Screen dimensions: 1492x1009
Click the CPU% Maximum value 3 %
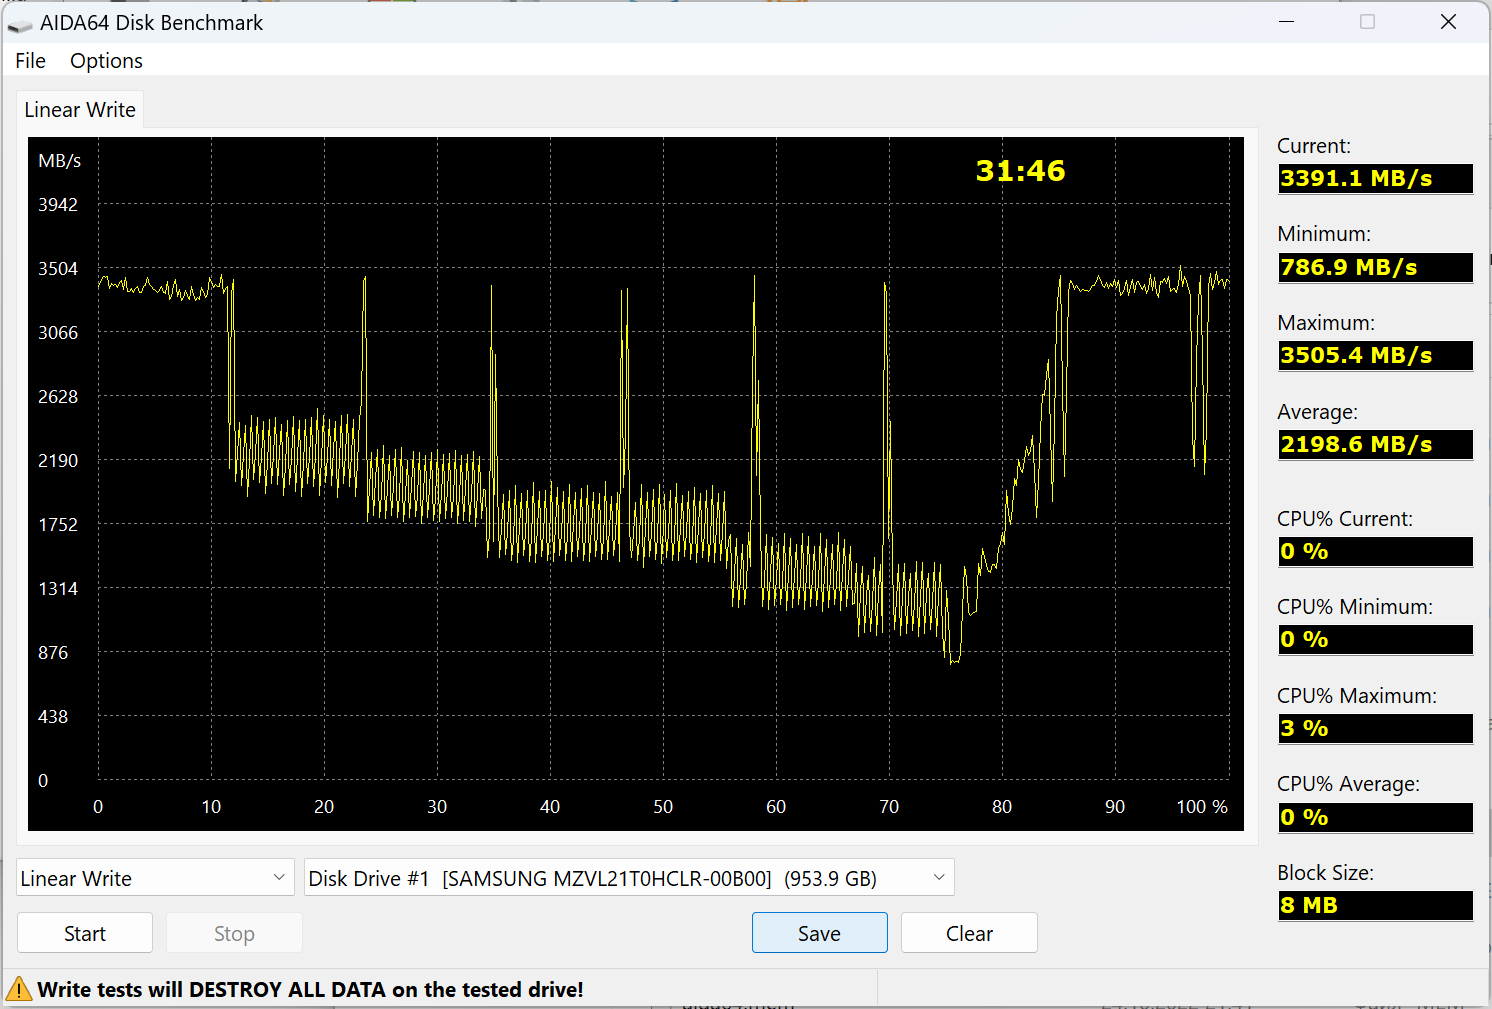pyautogui.click(x=1375, y=729)
